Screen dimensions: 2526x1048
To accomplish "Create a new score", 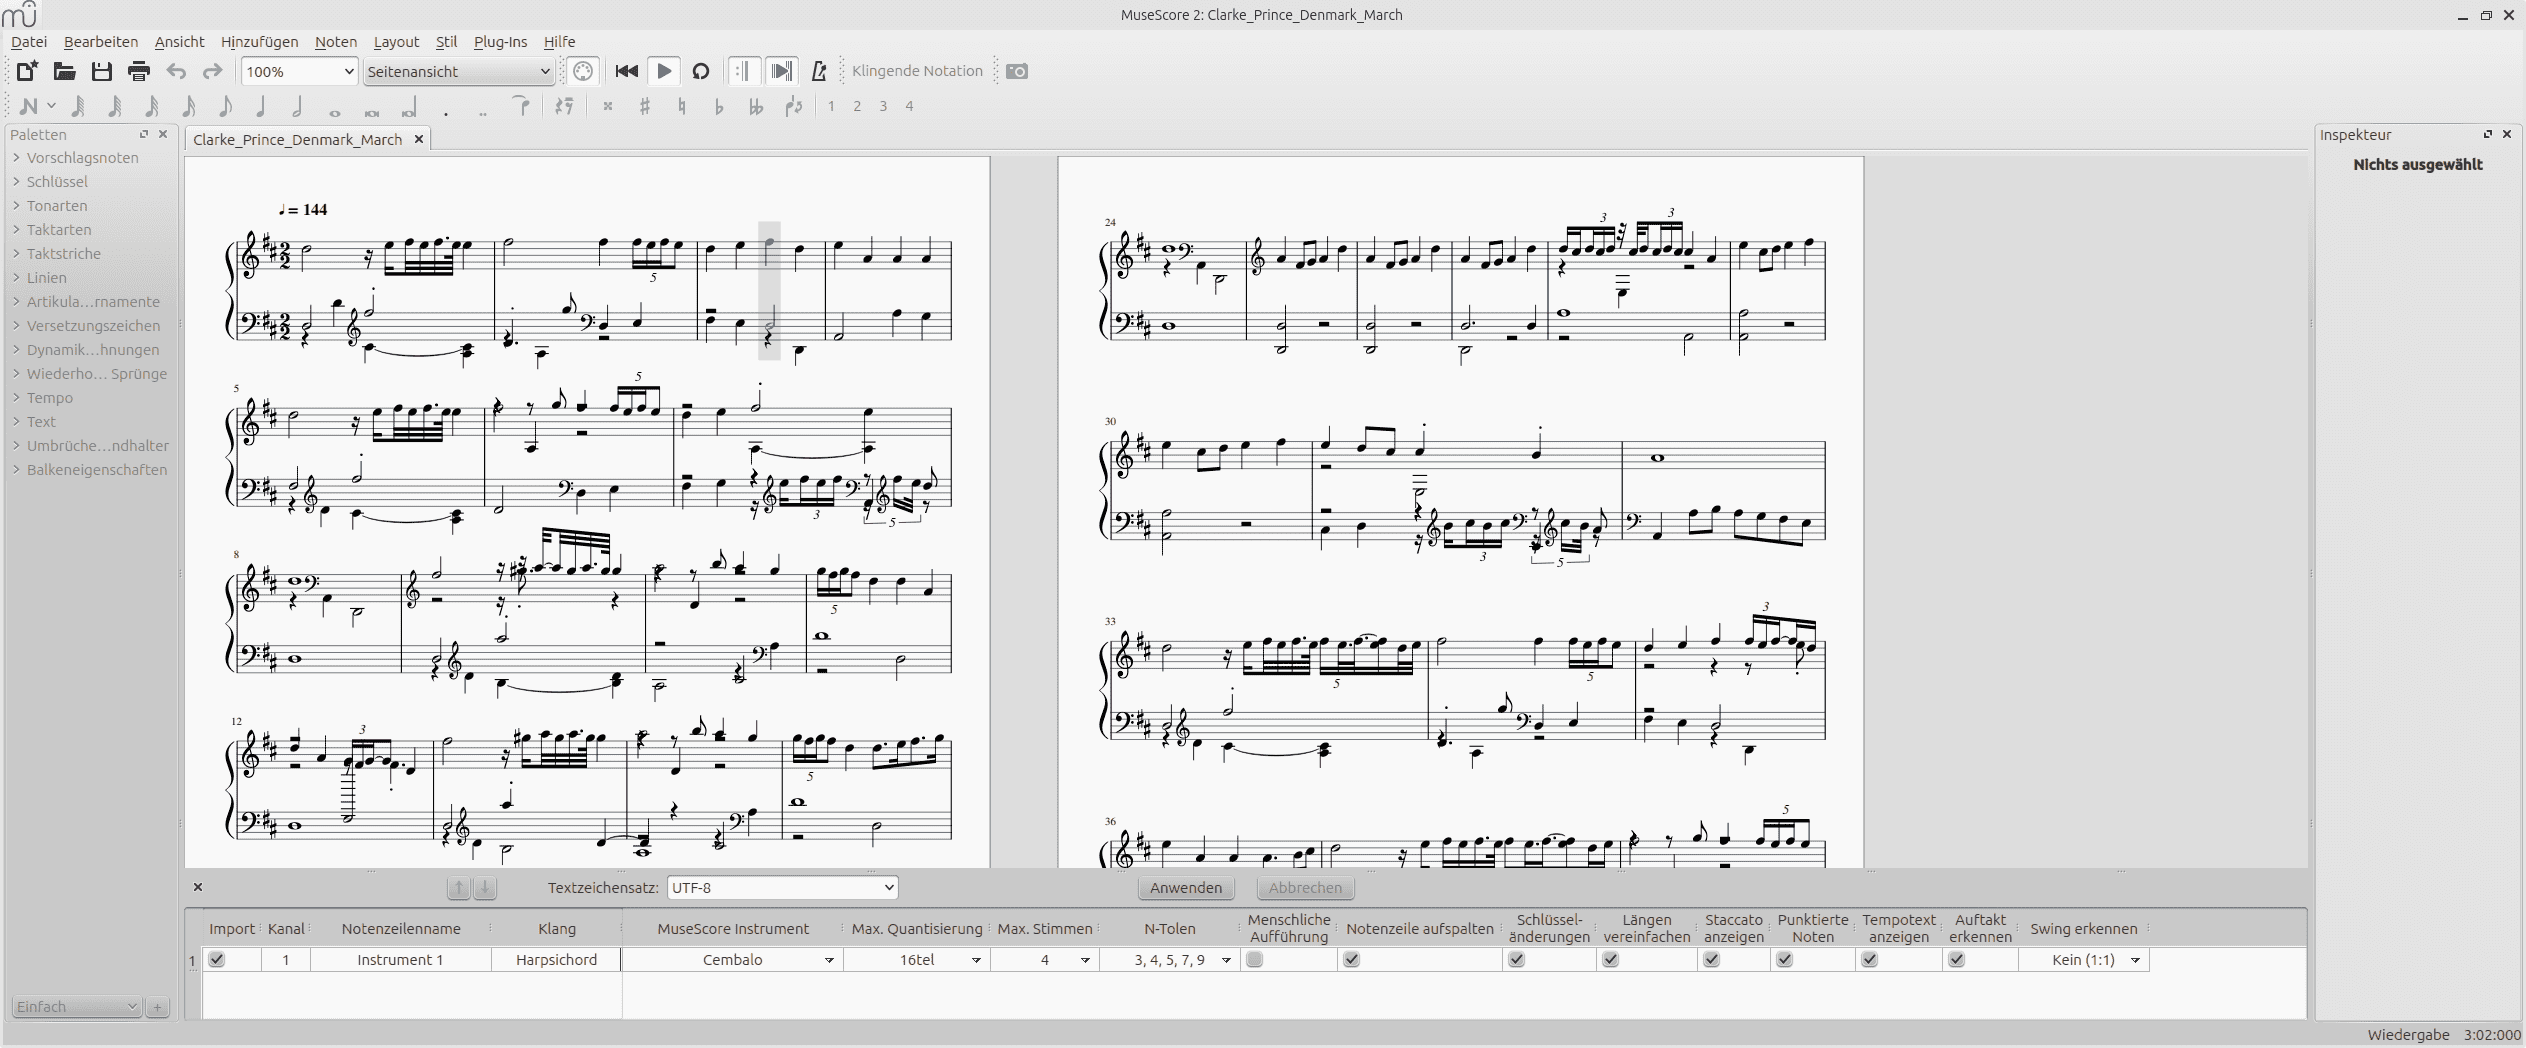I will 26,71.
